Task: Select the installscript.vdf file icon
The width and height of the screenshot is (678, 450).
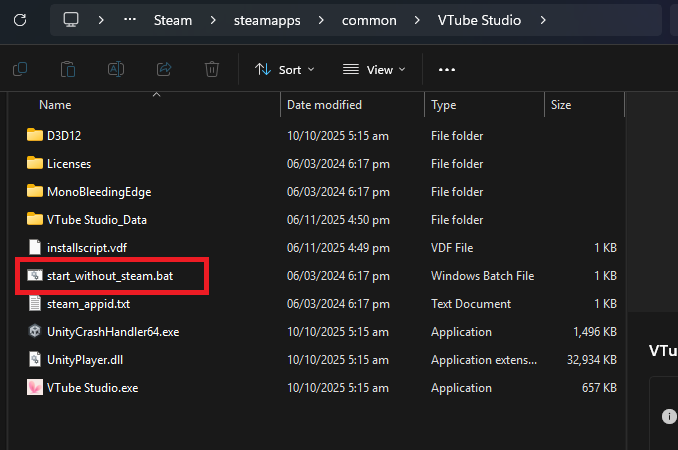Action: (35, 247)
